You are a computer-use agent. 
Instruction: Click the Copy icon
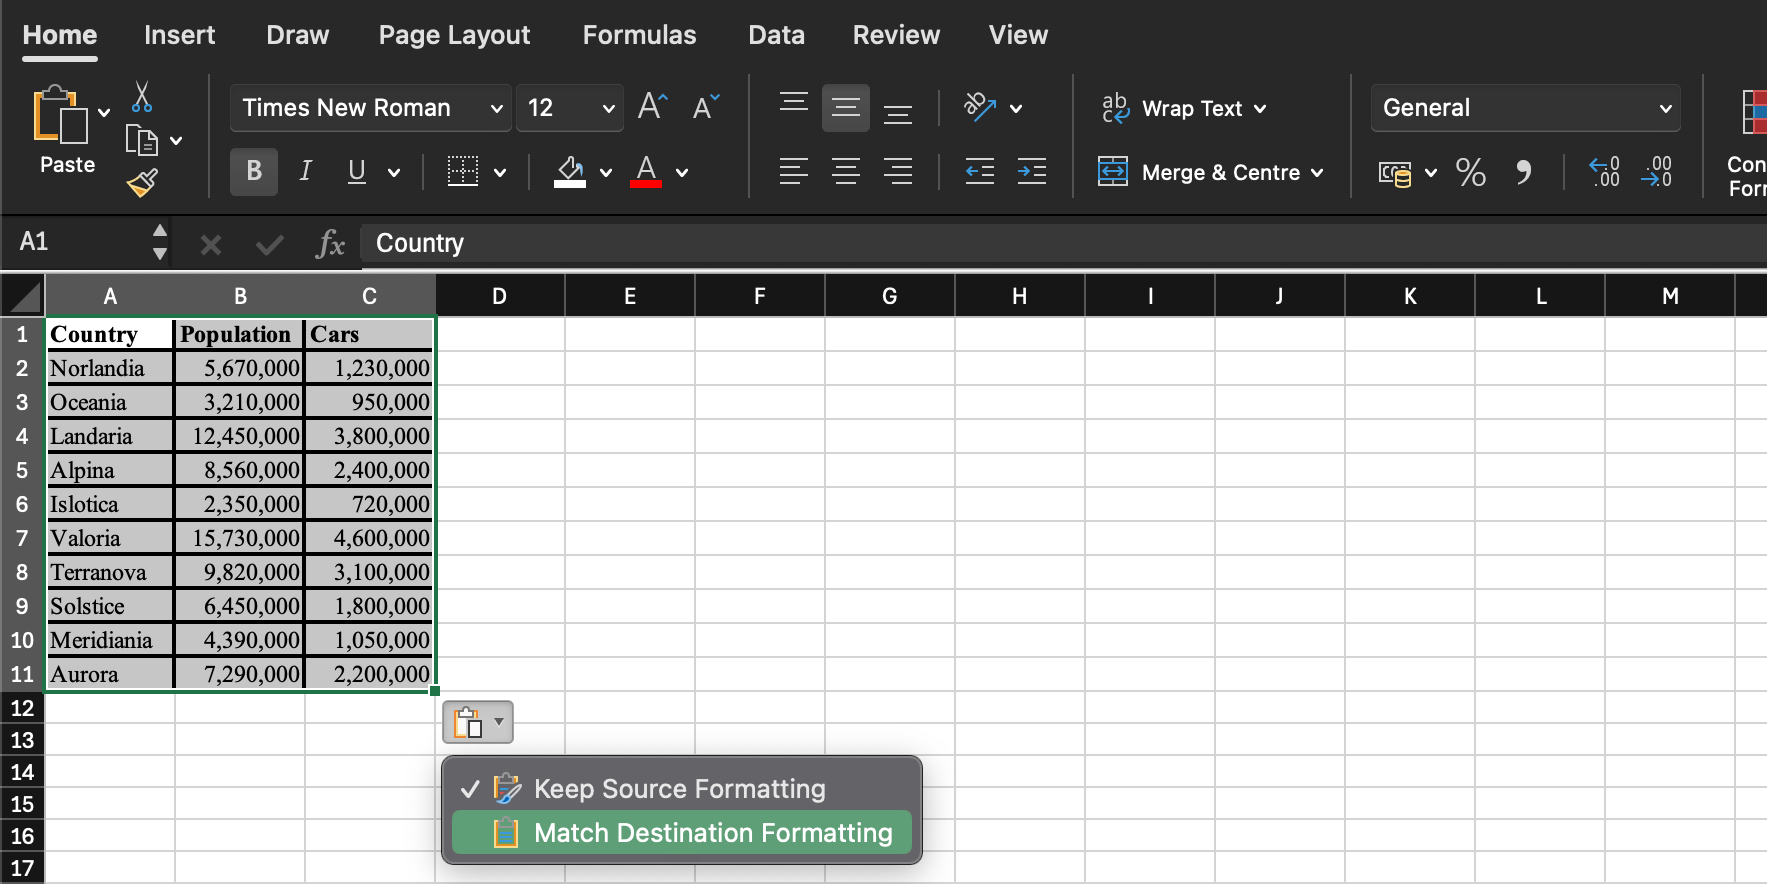(x=141, y=140)
